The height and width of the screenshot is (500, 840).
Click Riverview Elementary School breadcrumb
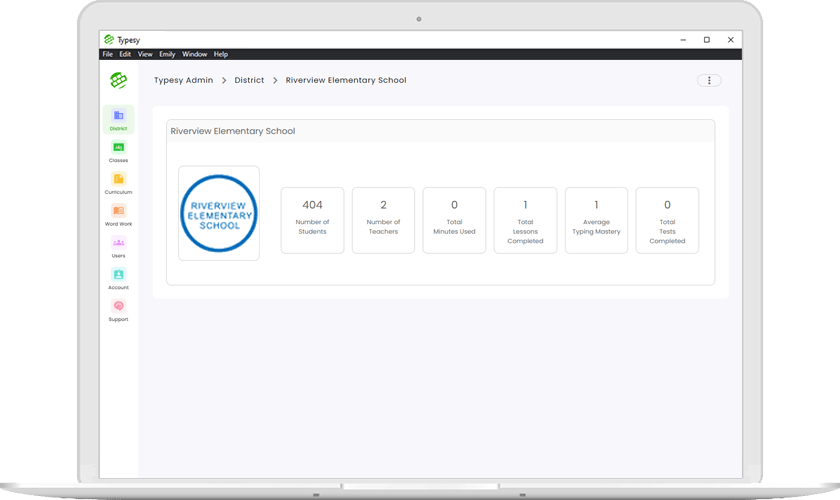coord(346,80)
